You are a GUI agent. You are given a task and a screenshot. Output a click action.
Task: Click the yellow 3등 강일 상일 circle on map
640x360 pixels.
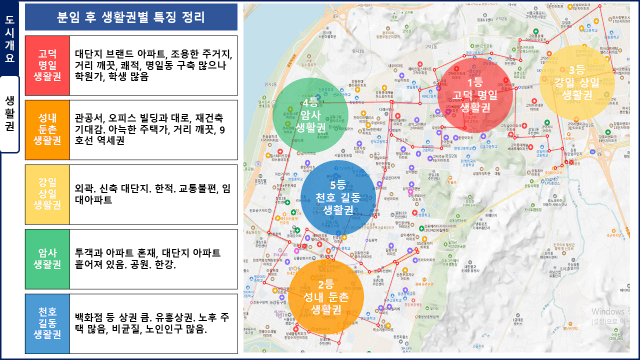(x=577, y=82)
